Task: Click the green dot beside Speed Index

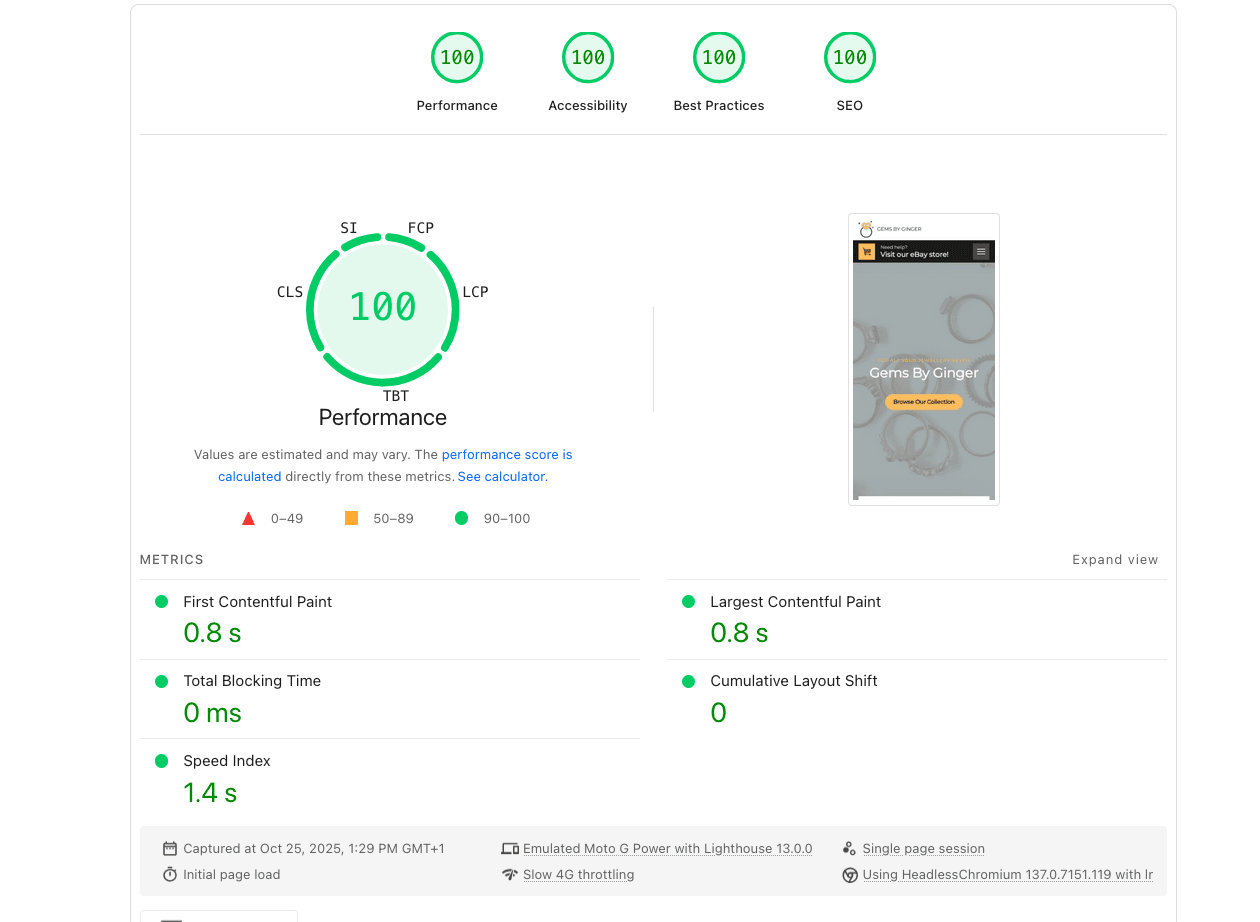Action: pyautogui.click(x=161, y=761)
